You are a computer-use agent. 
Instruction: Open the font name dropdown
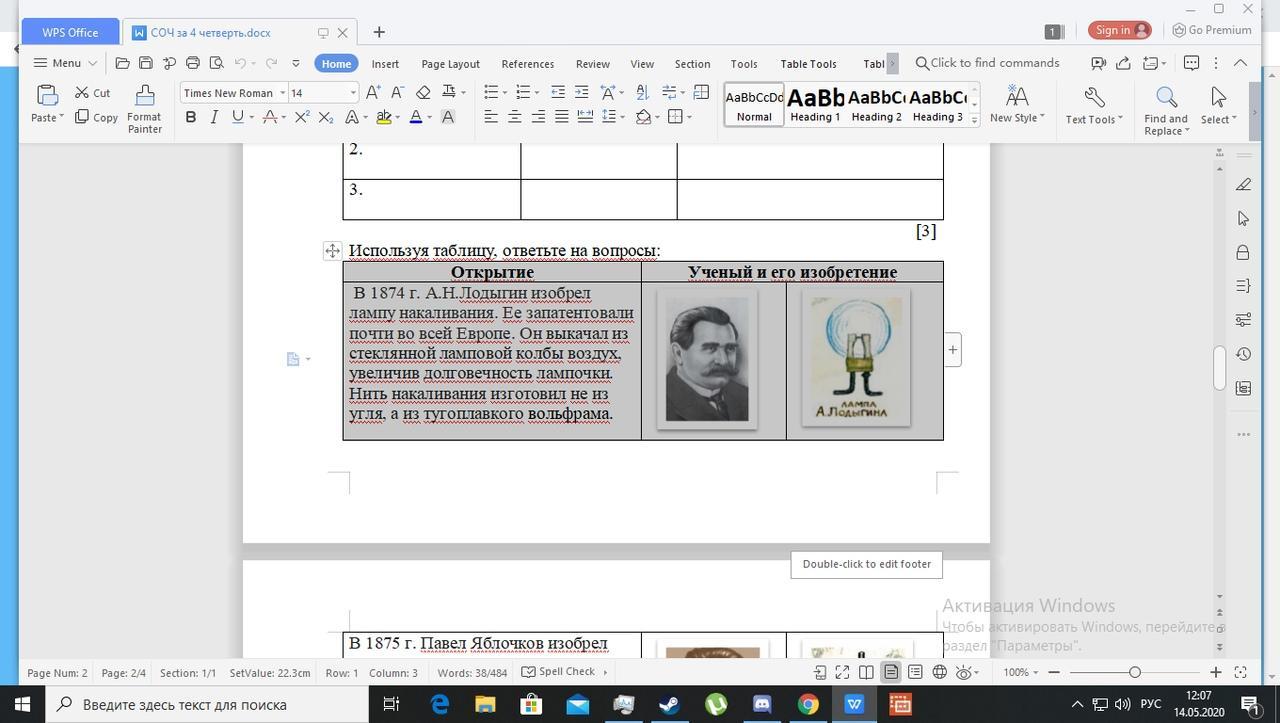282,93
